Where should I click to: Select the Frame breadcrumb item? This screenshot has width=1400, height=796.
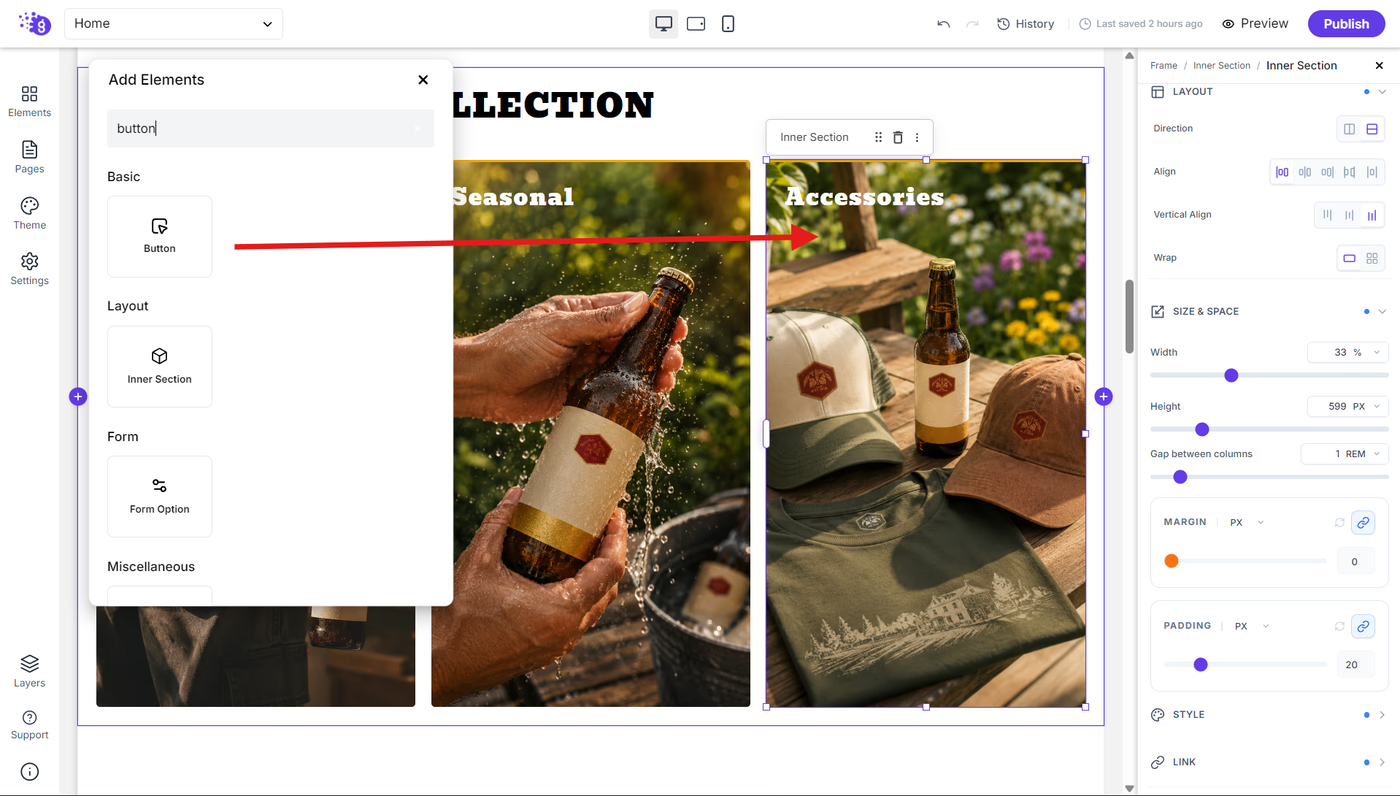pyautogui.click(x=1163, y=66)
